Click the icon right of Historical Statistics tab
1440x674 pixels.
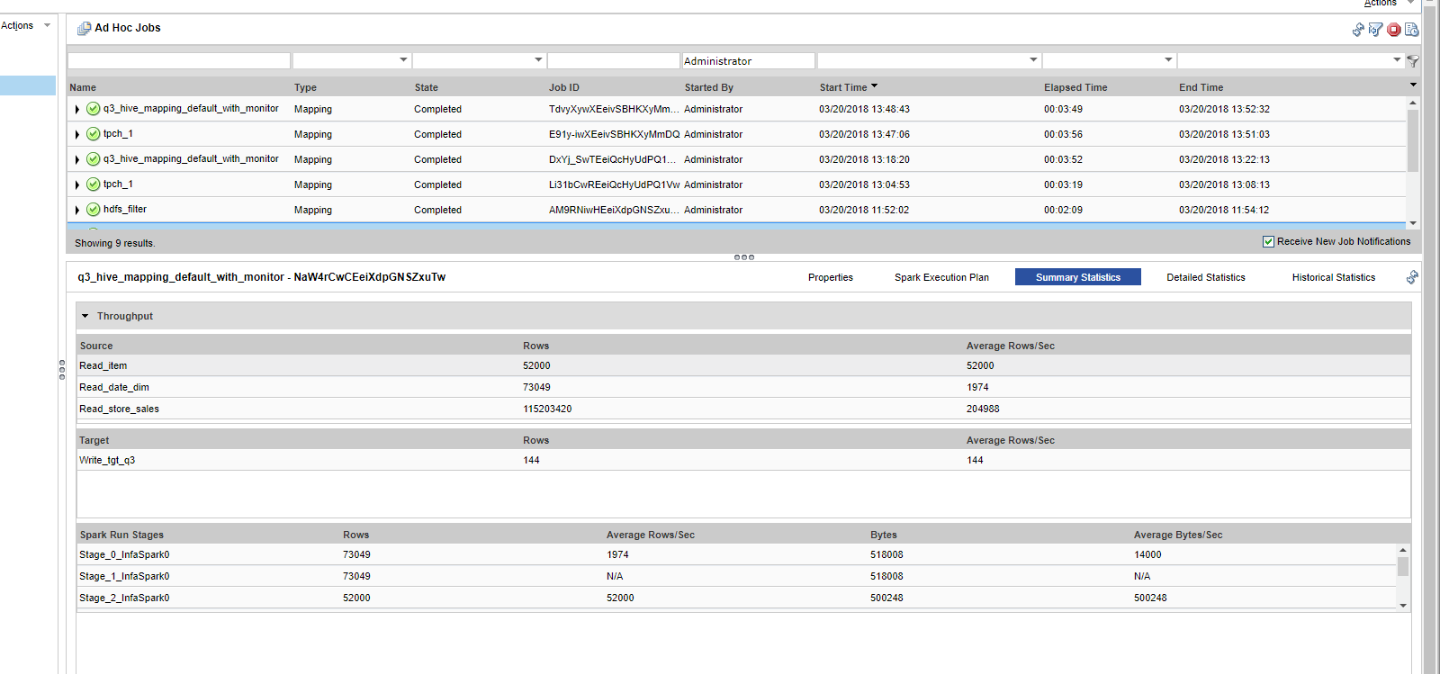click(x=1412, y=277)
